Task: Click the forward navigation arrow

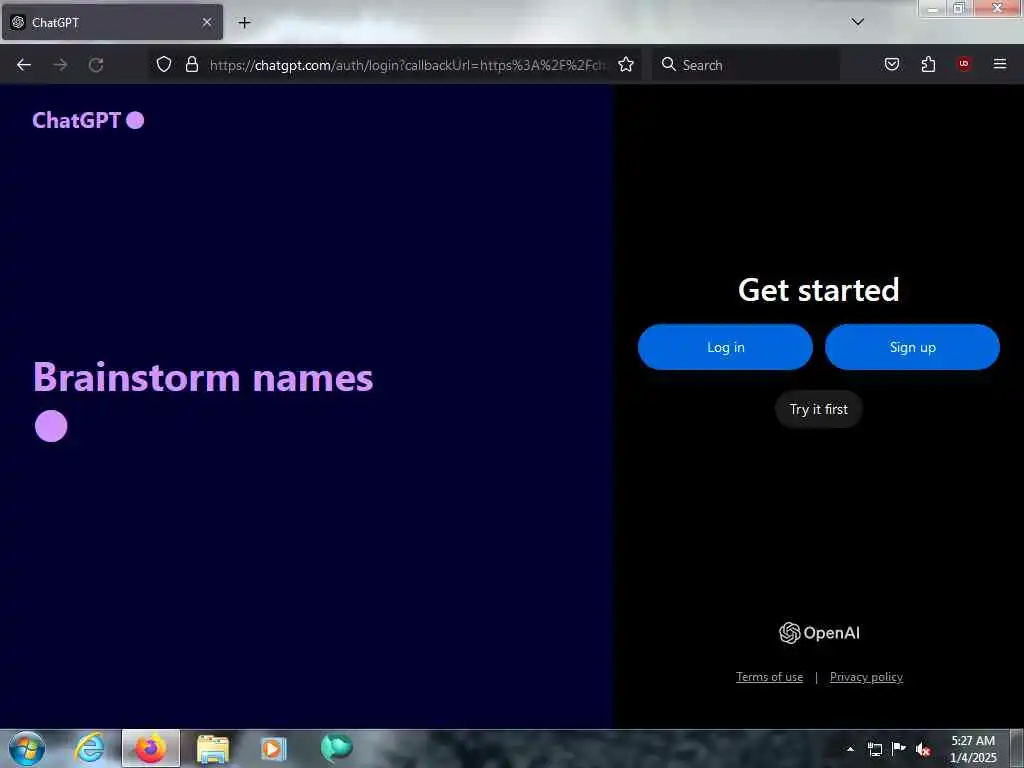Action: 60,65
